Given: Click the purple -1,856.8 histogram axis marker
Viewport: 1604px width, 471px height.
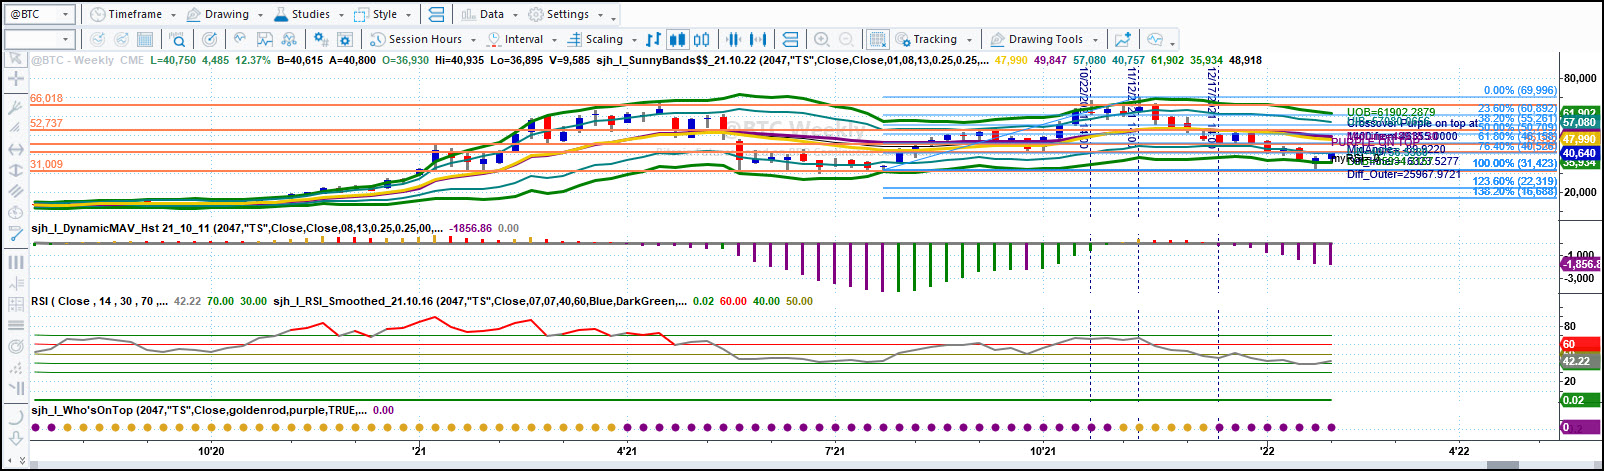Looking at the screenshot, I should coord(1580,264).
